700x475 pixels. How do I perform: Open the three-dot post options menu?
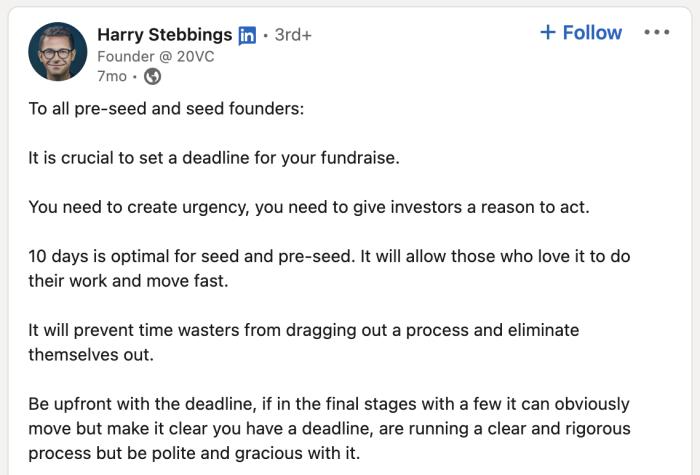pyautogui.click(x=657, y=32)
